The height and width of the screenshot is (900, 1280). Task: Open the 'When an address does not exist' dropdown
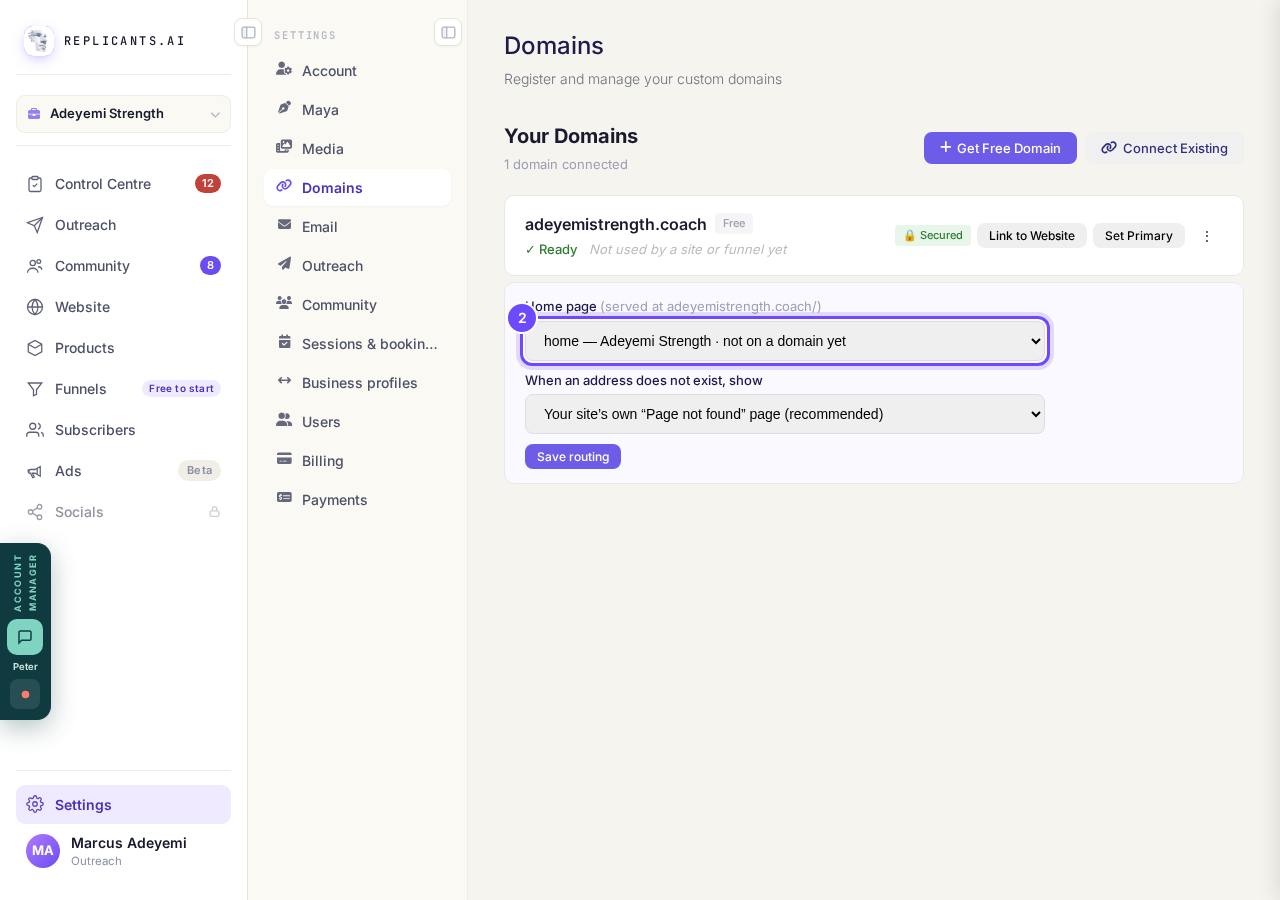[x=785, y=414]
